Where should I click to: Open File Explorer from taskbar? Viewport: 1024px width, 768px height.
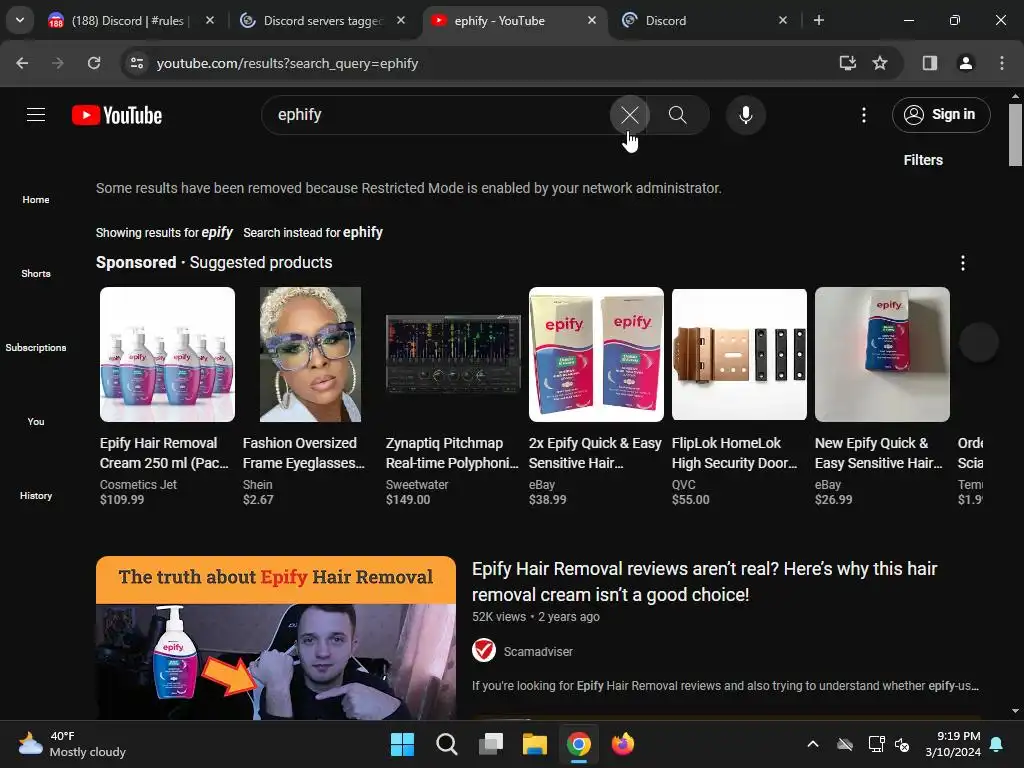[535, 744]
